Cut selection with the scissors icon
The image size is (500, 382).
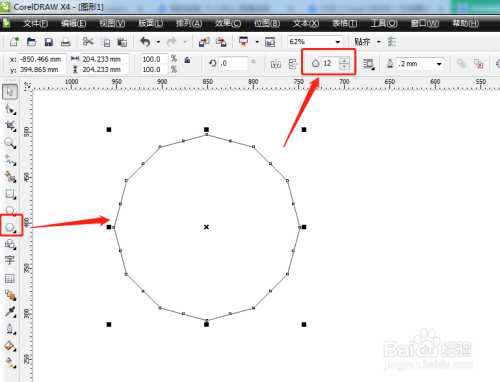(x=88, y=42)
